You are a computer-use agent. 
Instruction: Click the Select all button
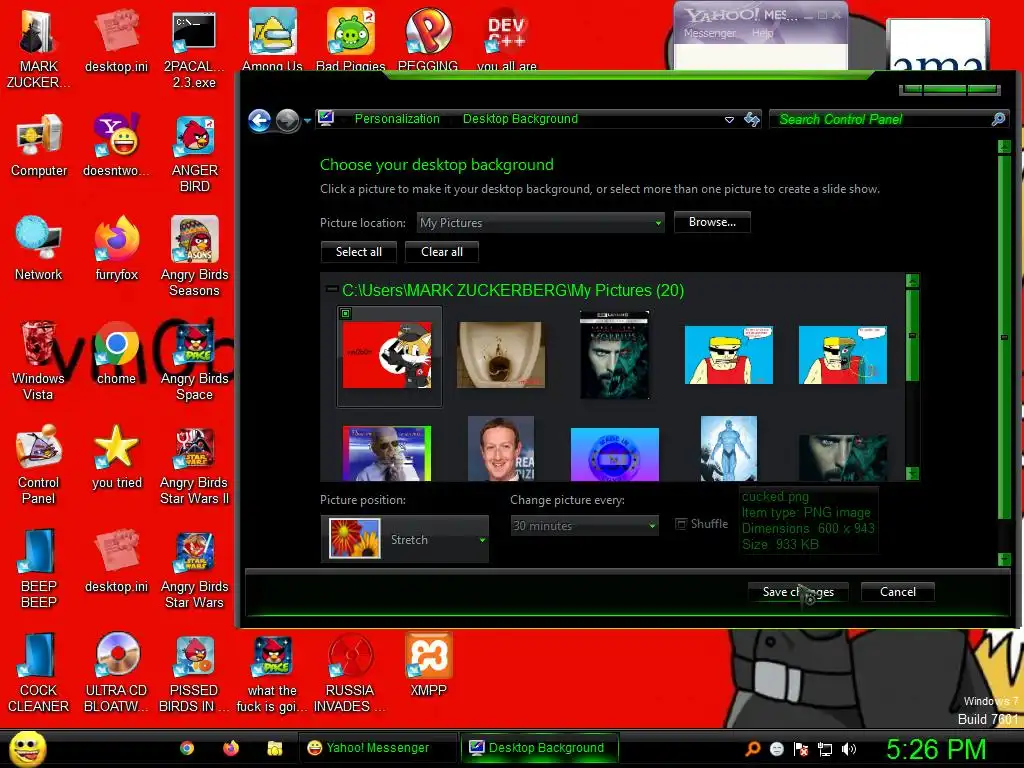pos(359,252)
